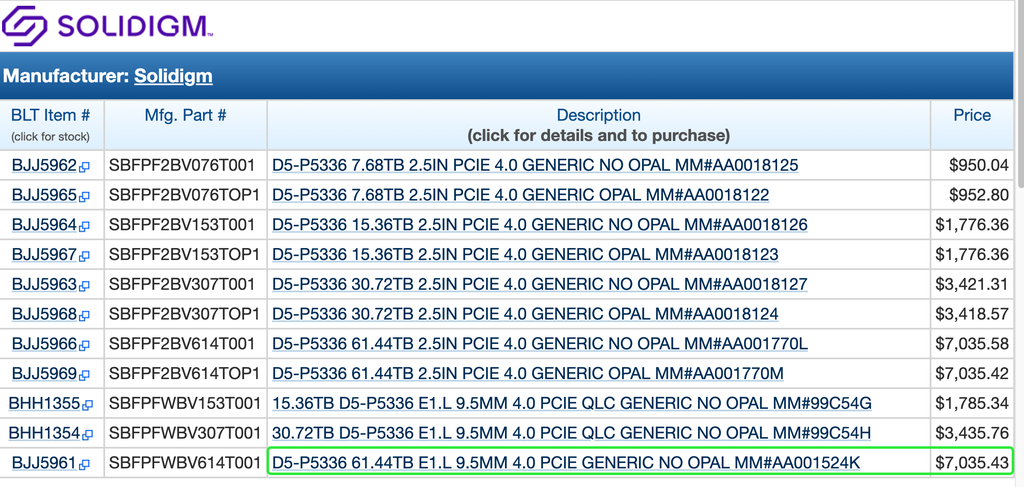Screen dimensions: 1024x487
Task: Check stock for item BJJ5964
Action: pyautogui.click(x=44, y=225)
